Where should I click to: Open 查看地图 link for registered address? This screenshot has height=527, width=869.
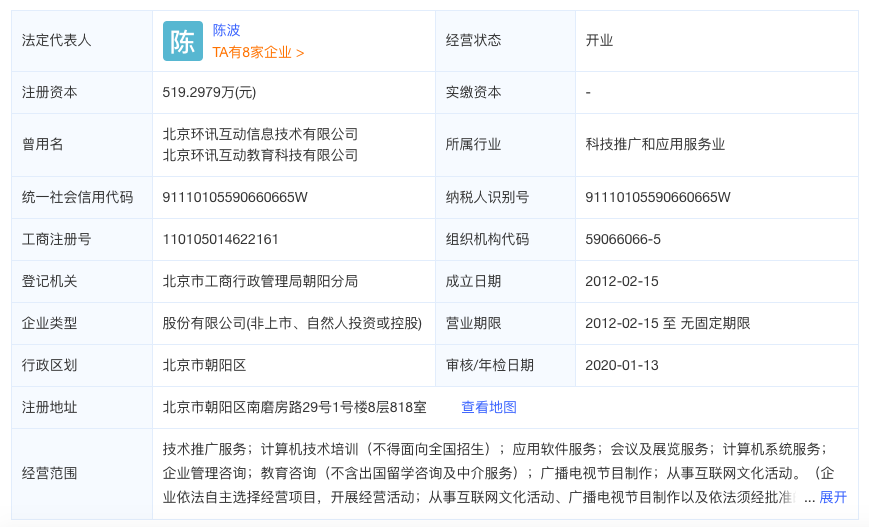click(489, 407)
